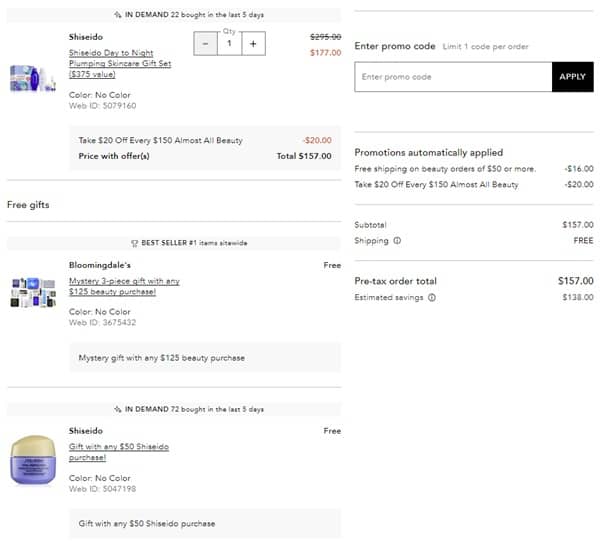Decrease quantity with the minus button
The image size is (600, 542).
tap(205, 44)
